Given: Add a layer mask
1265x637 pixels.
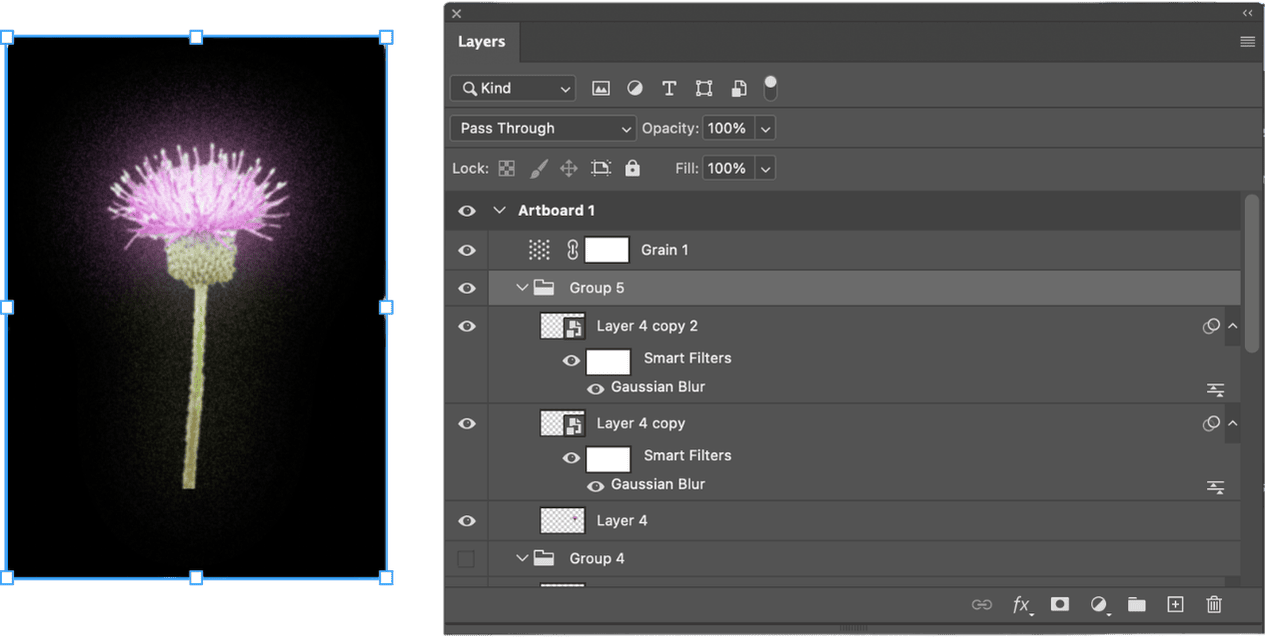Looking at the screenshot, I should [1060, 604].
